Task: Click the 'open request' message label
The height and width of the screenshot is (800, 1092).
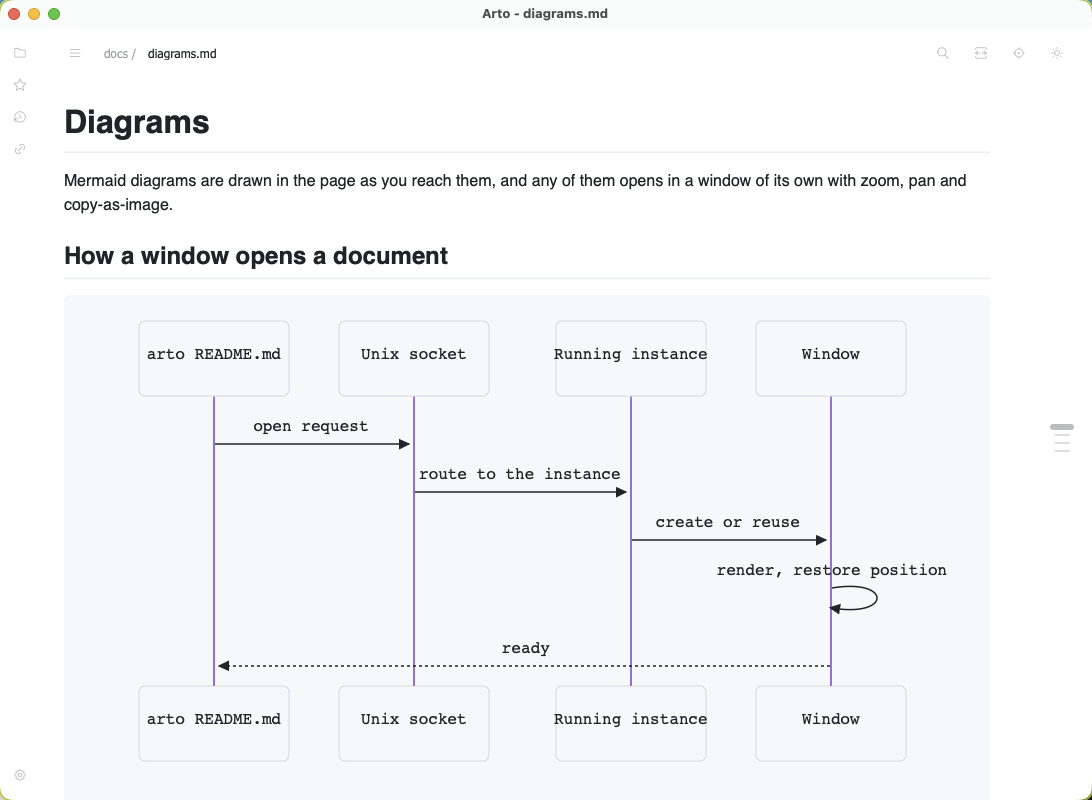Action: click(x=311, y=426)
